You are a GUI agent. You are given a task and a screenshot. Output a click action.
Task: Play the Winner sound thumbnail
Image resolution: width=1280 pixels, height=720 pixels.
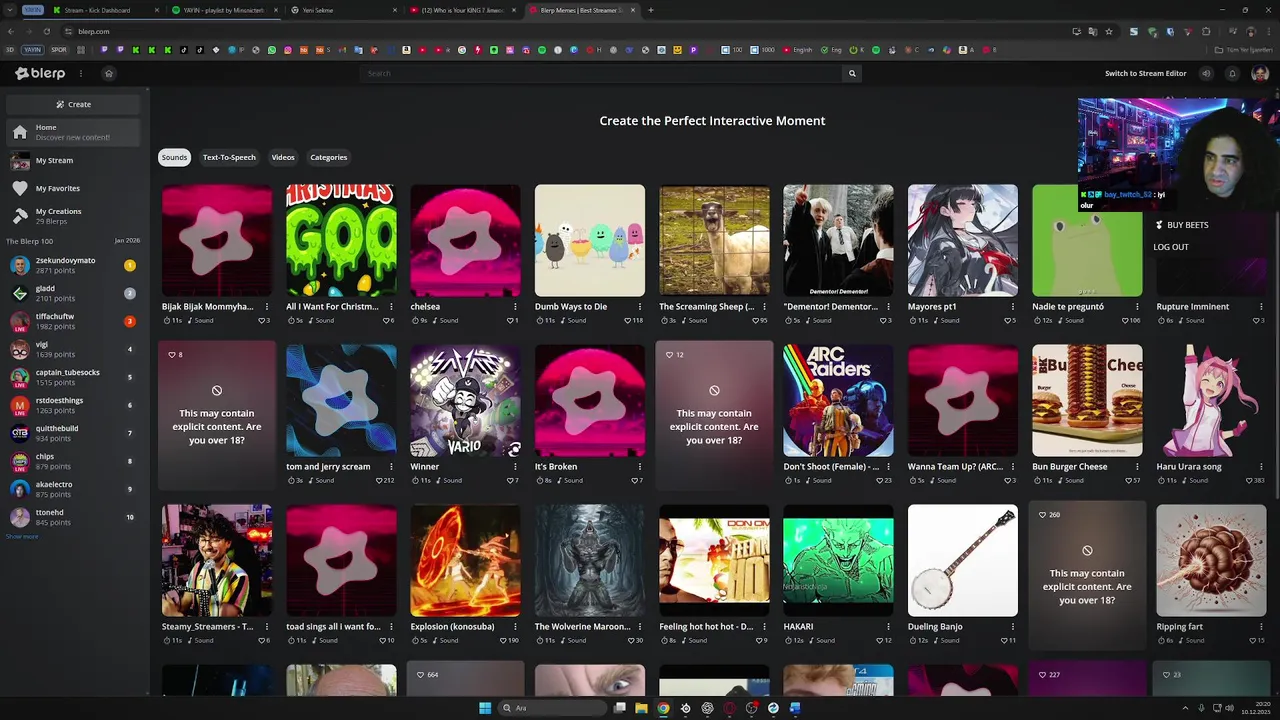point(465,400)
